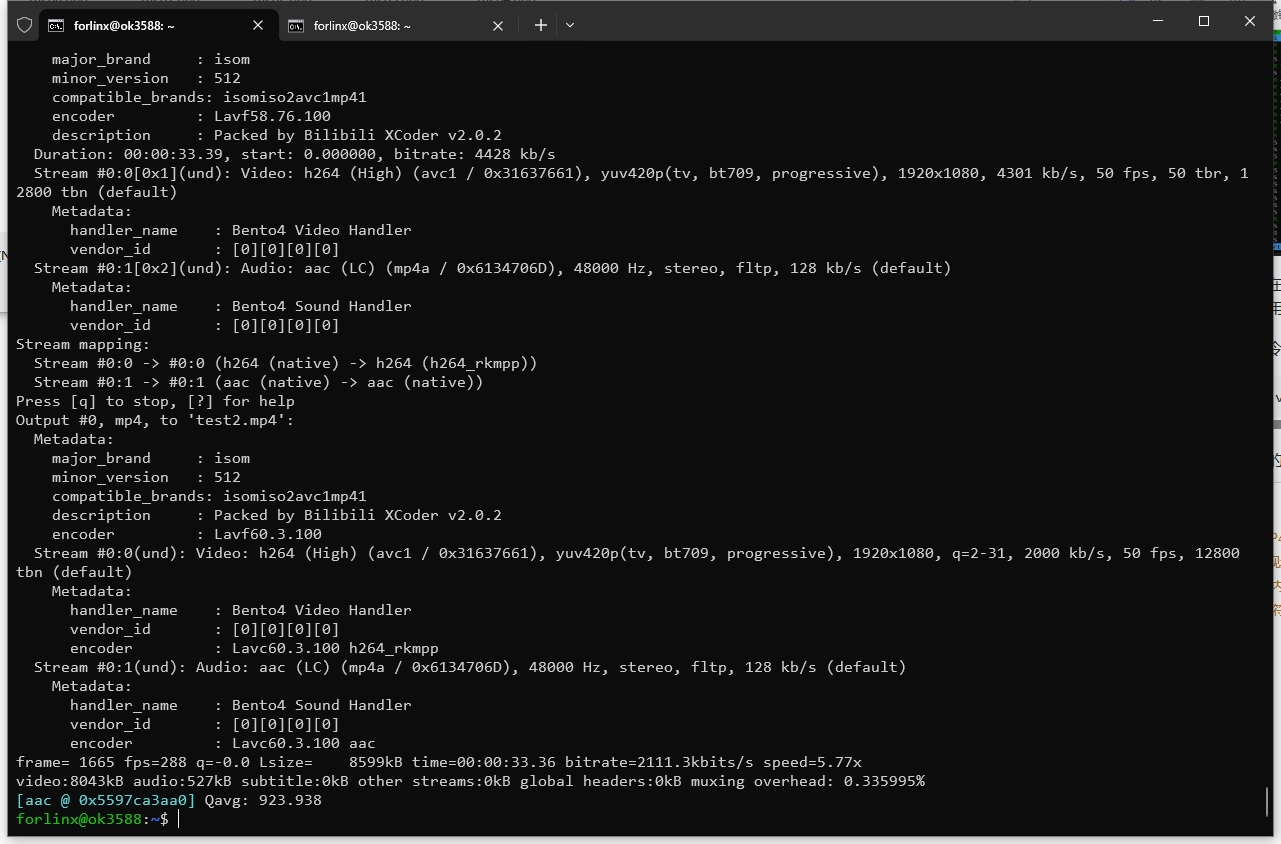This screenshot has height=844, width=1281.
Task: Click the terminal icon on the second tab
Action: click(x=296, y=25)
